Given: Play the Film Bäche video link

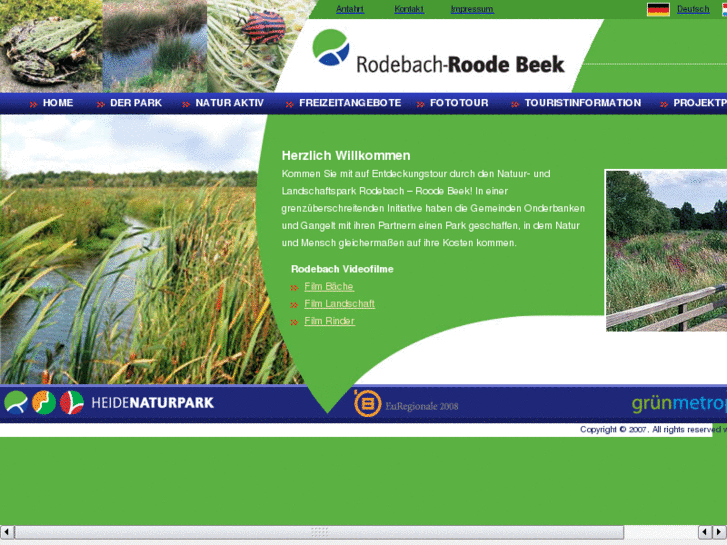Looking at the screenshot, I should 329,287.
